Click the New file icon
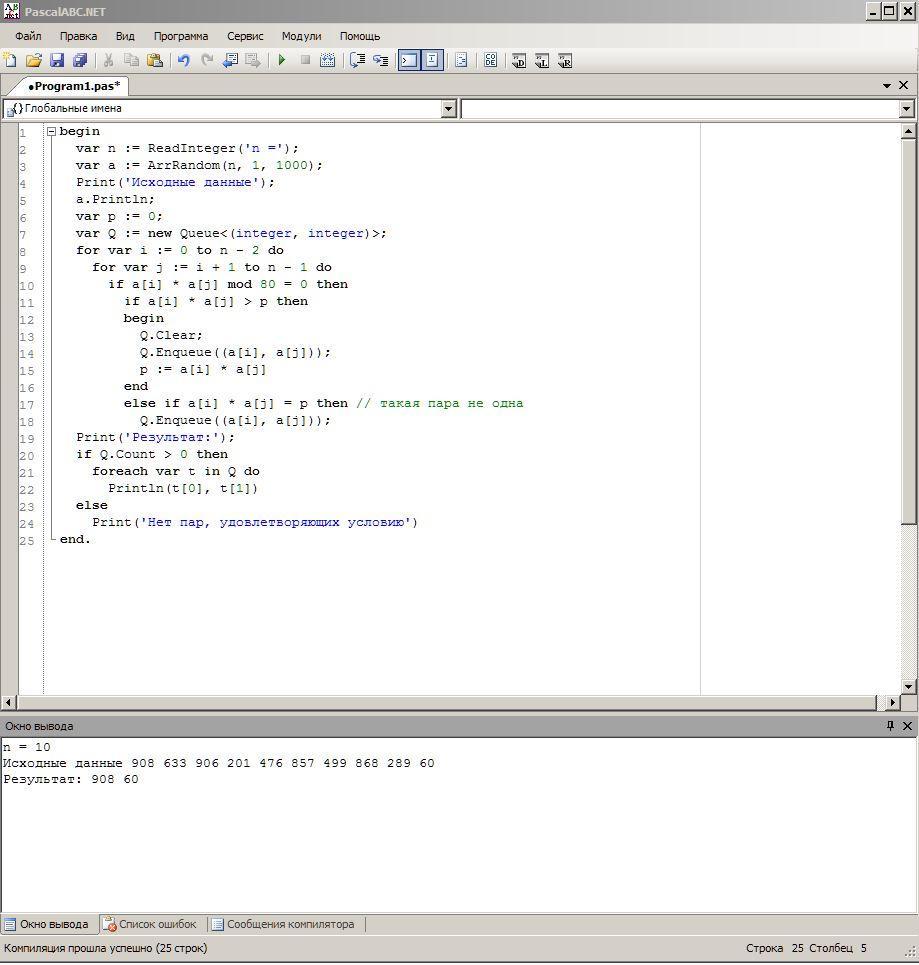 pos(10,61)
